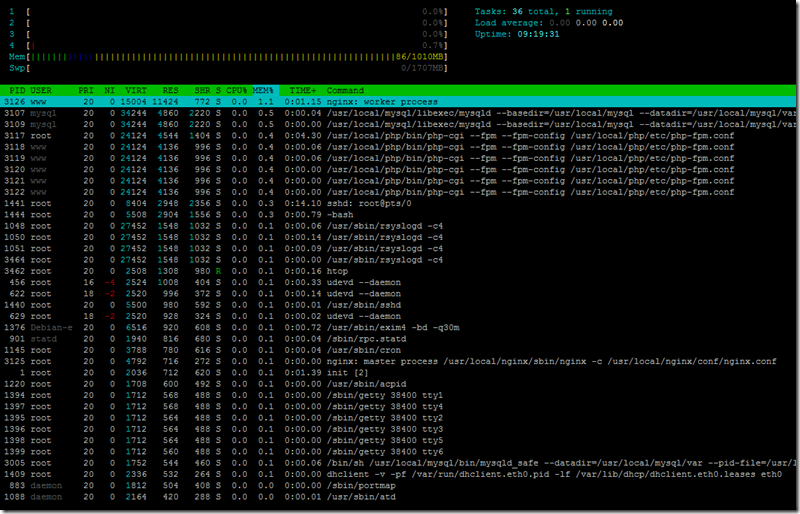Viewport: 800px width, 514px height.
Task: Sort by the NI column header
Action: (x=109, y=90)
